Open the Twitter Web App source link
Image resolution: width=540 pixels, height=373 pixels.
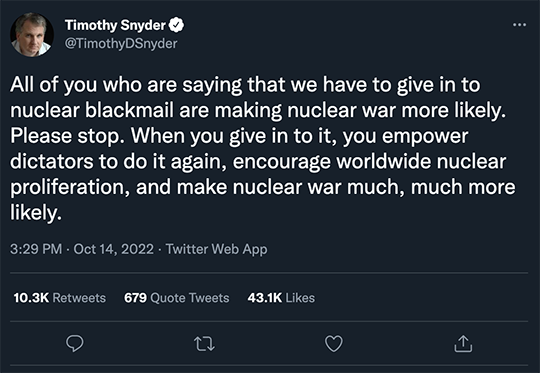click(216, 249)
